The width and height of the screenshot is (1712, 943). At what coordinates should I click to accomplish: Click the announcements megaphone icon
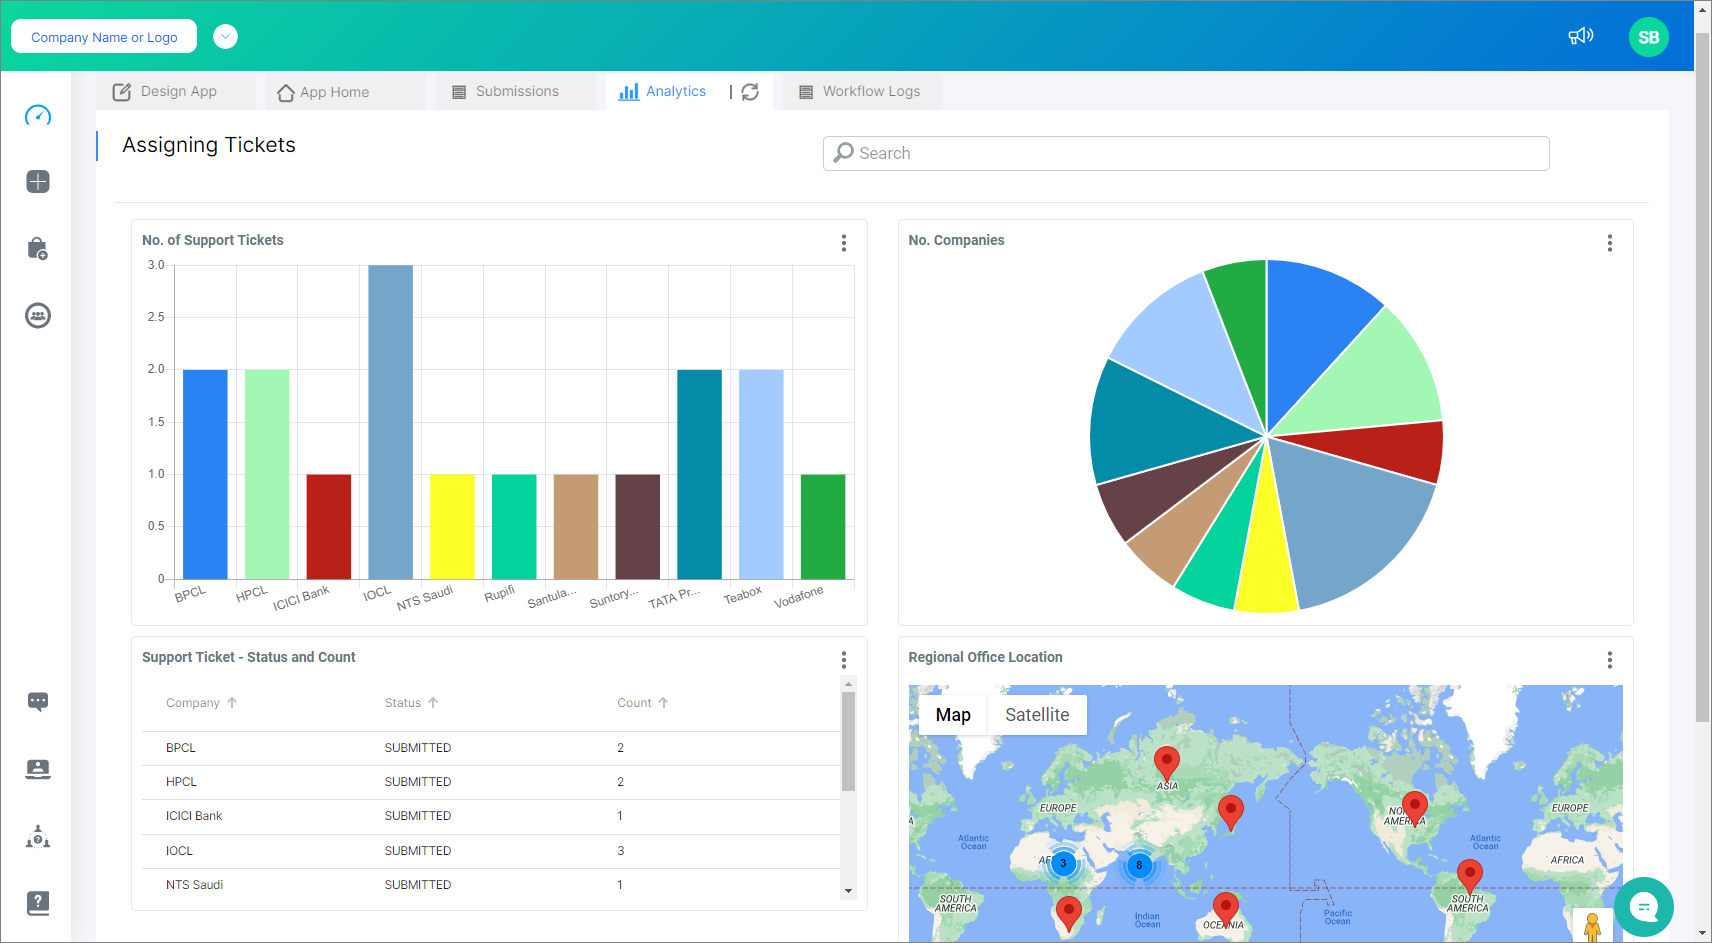1580,37
